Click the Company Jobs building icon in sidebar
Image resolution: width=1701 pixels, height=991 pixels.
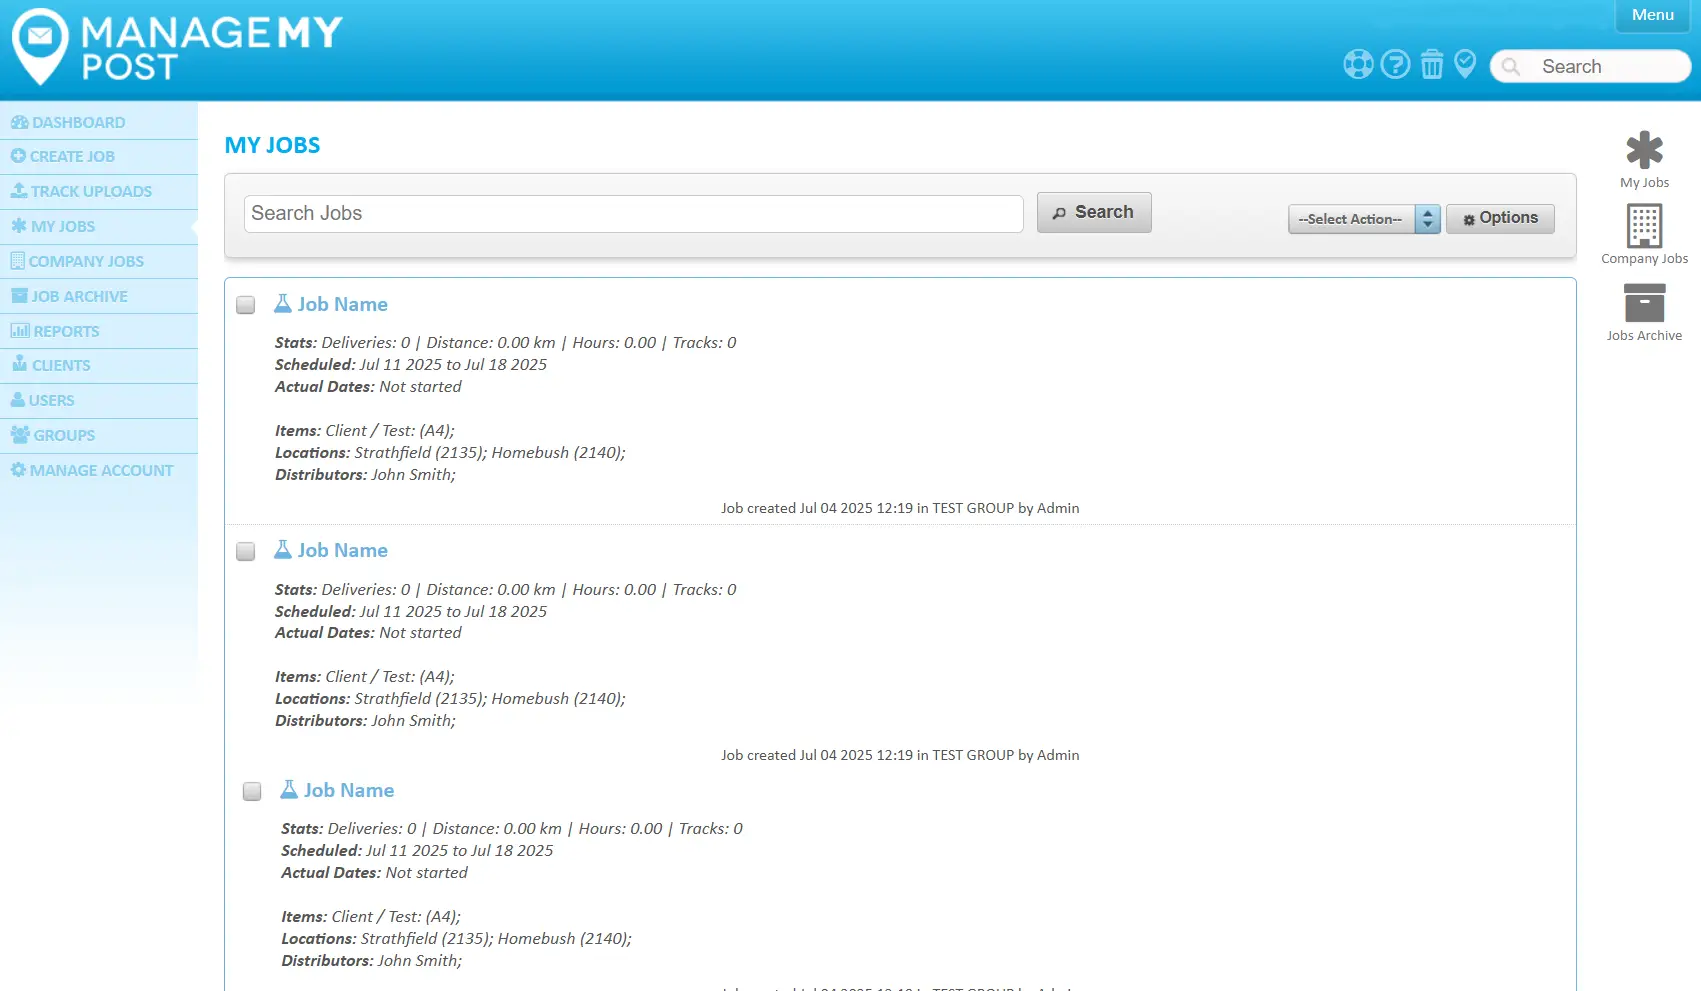point(17,260)
